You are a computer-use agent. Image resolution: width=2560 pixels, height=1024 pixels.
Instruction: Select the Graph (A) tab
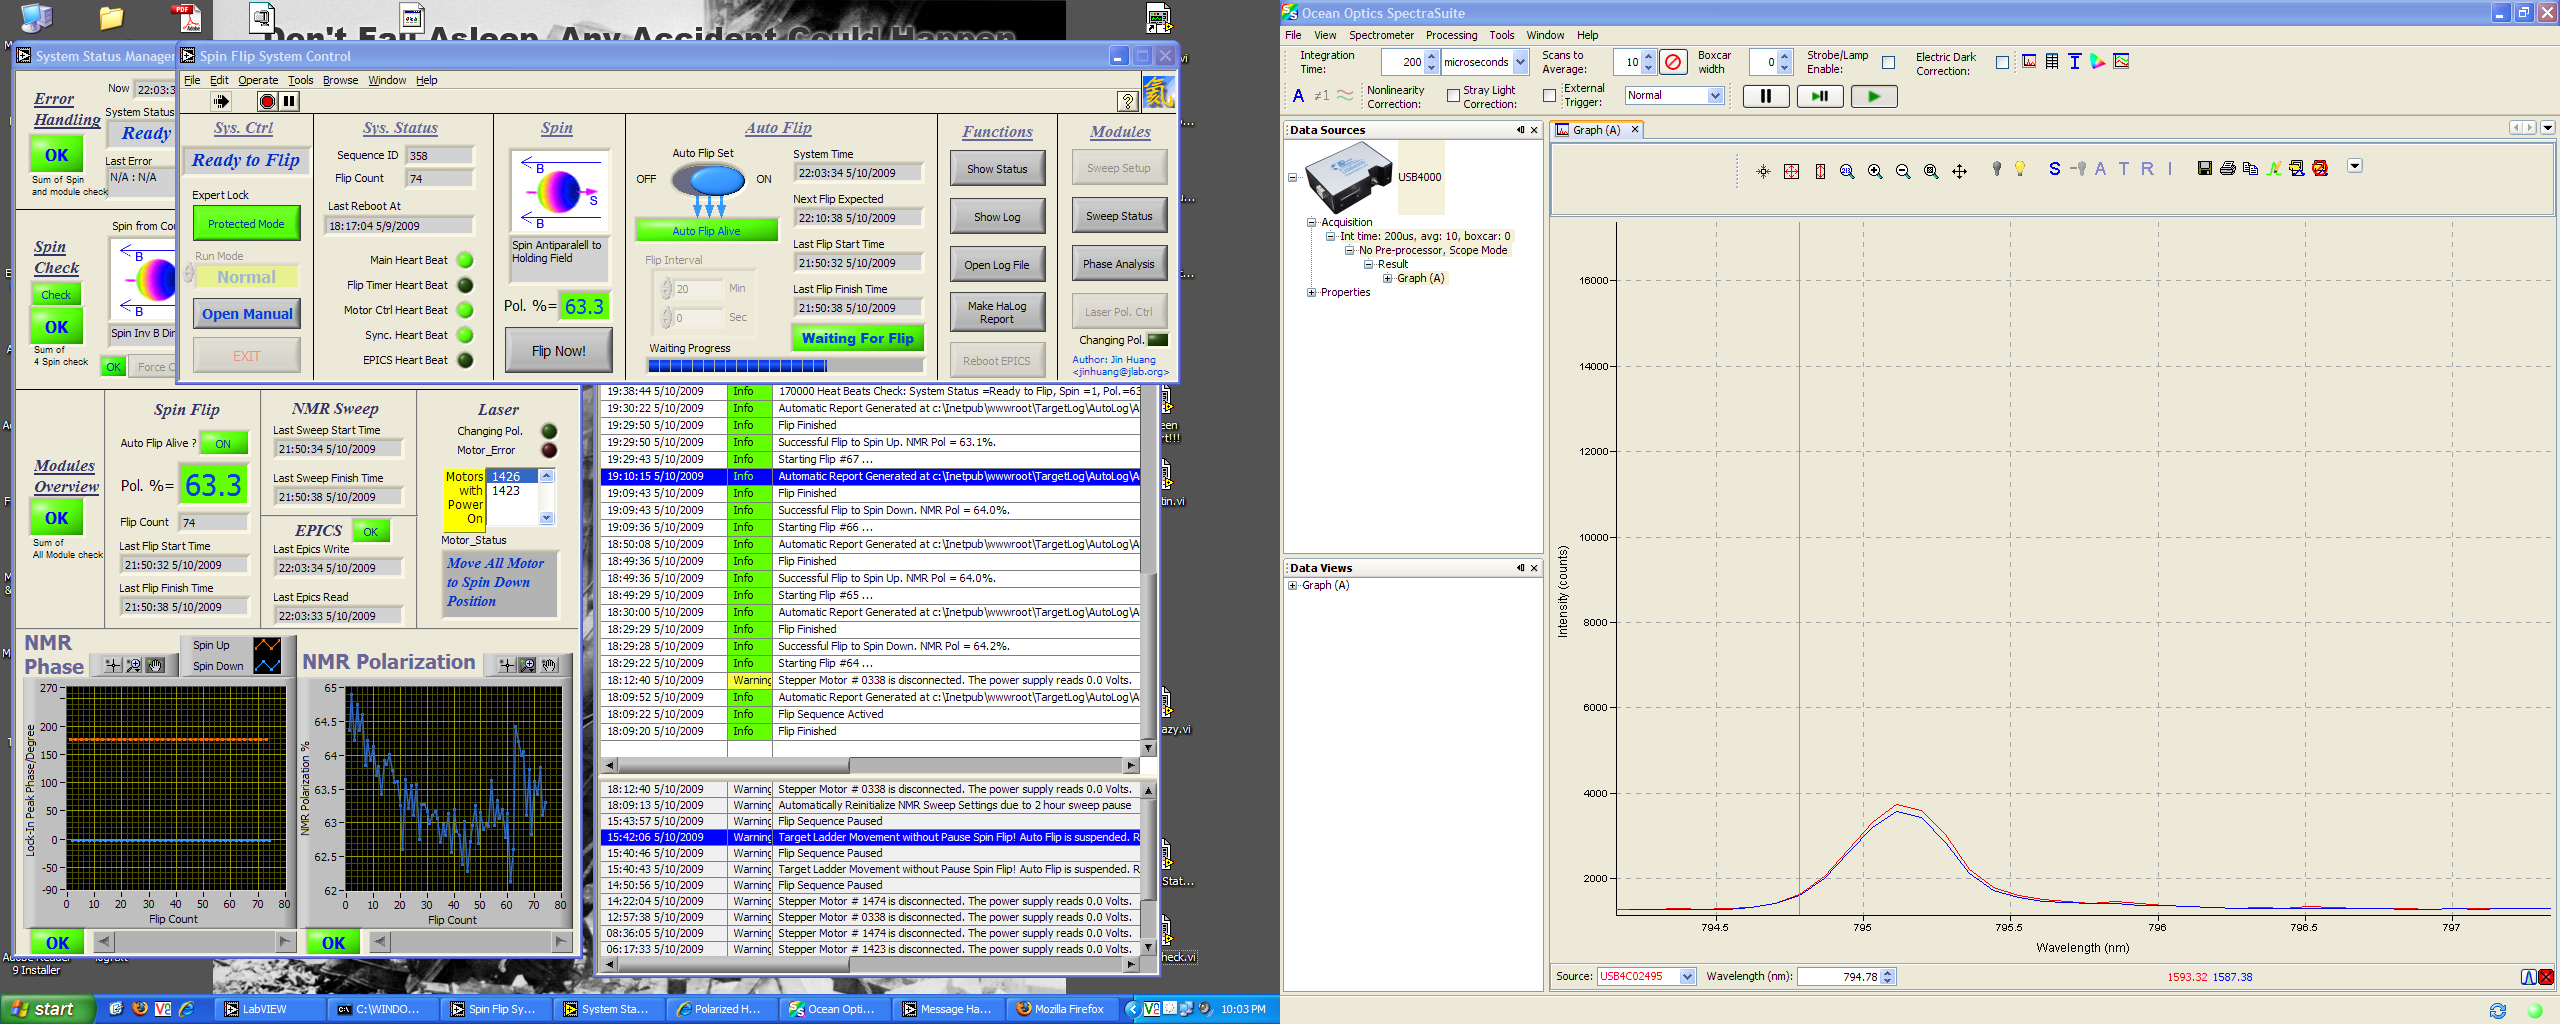pos(1596,130)
